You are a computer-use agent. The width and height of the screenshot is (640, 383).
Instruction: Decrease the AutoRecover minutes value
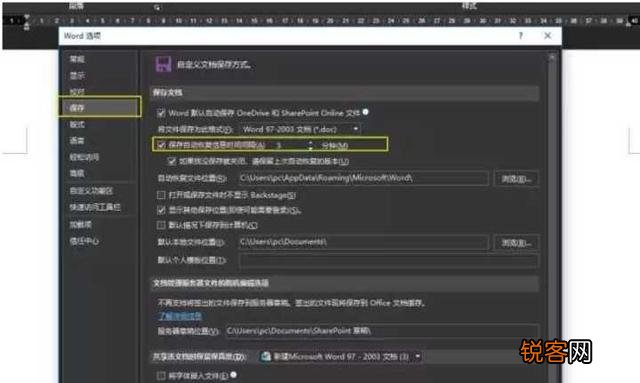[x=311, y=148]
